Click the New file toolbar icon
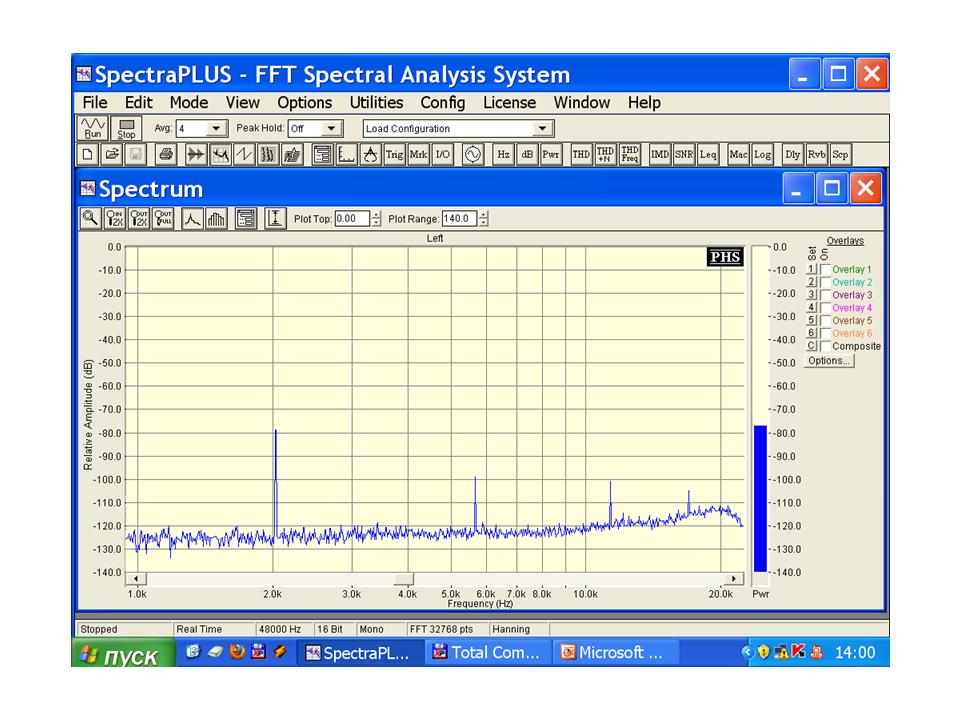The height and width of the screenshot is (720, 960). click(88, 154)
